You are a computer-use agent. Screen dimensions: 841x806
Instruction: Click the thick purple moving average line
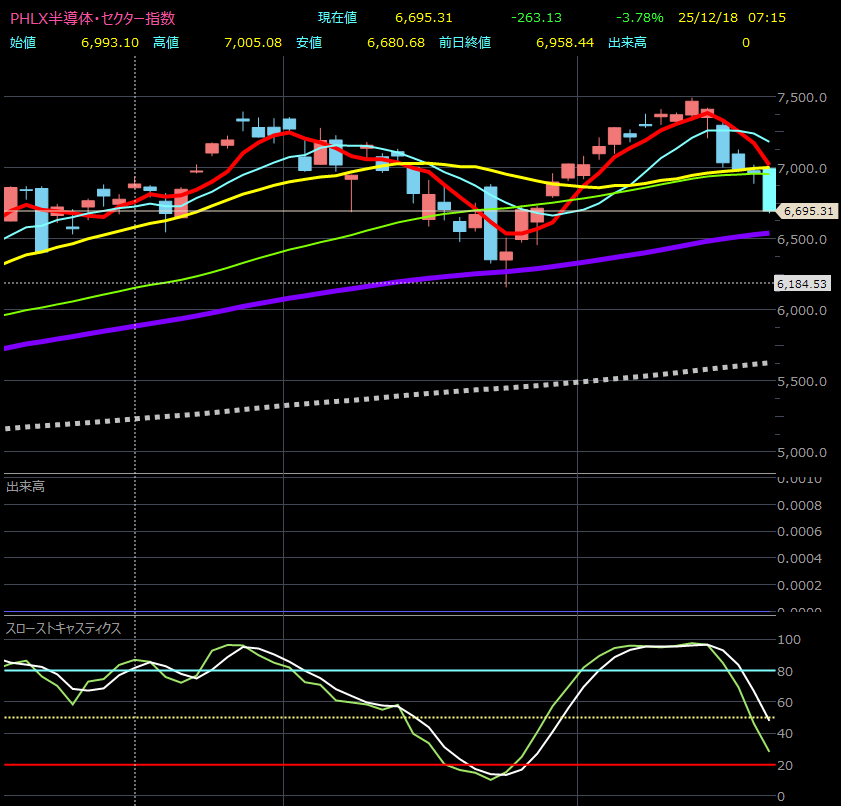click(x=400, y=278)
